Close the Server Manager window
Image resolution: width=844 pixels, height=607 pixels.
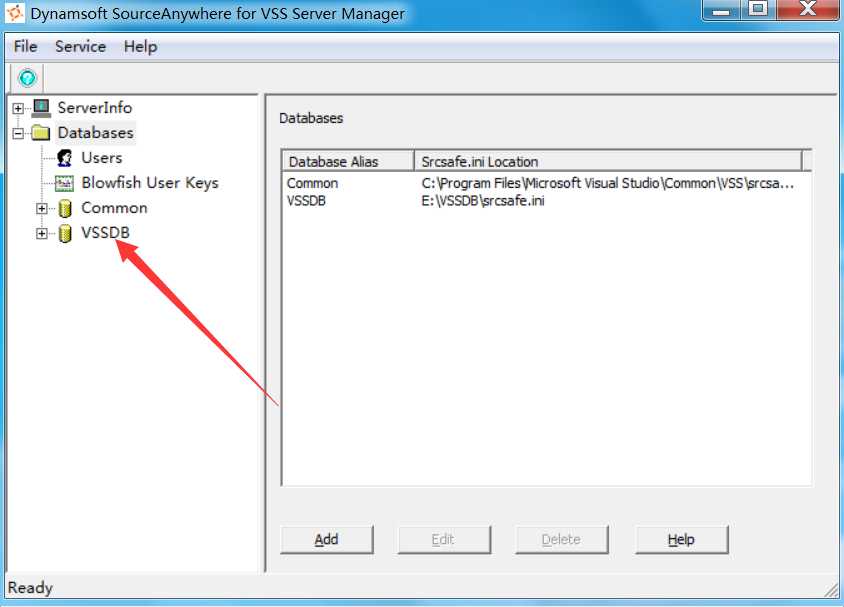(807, 9)
